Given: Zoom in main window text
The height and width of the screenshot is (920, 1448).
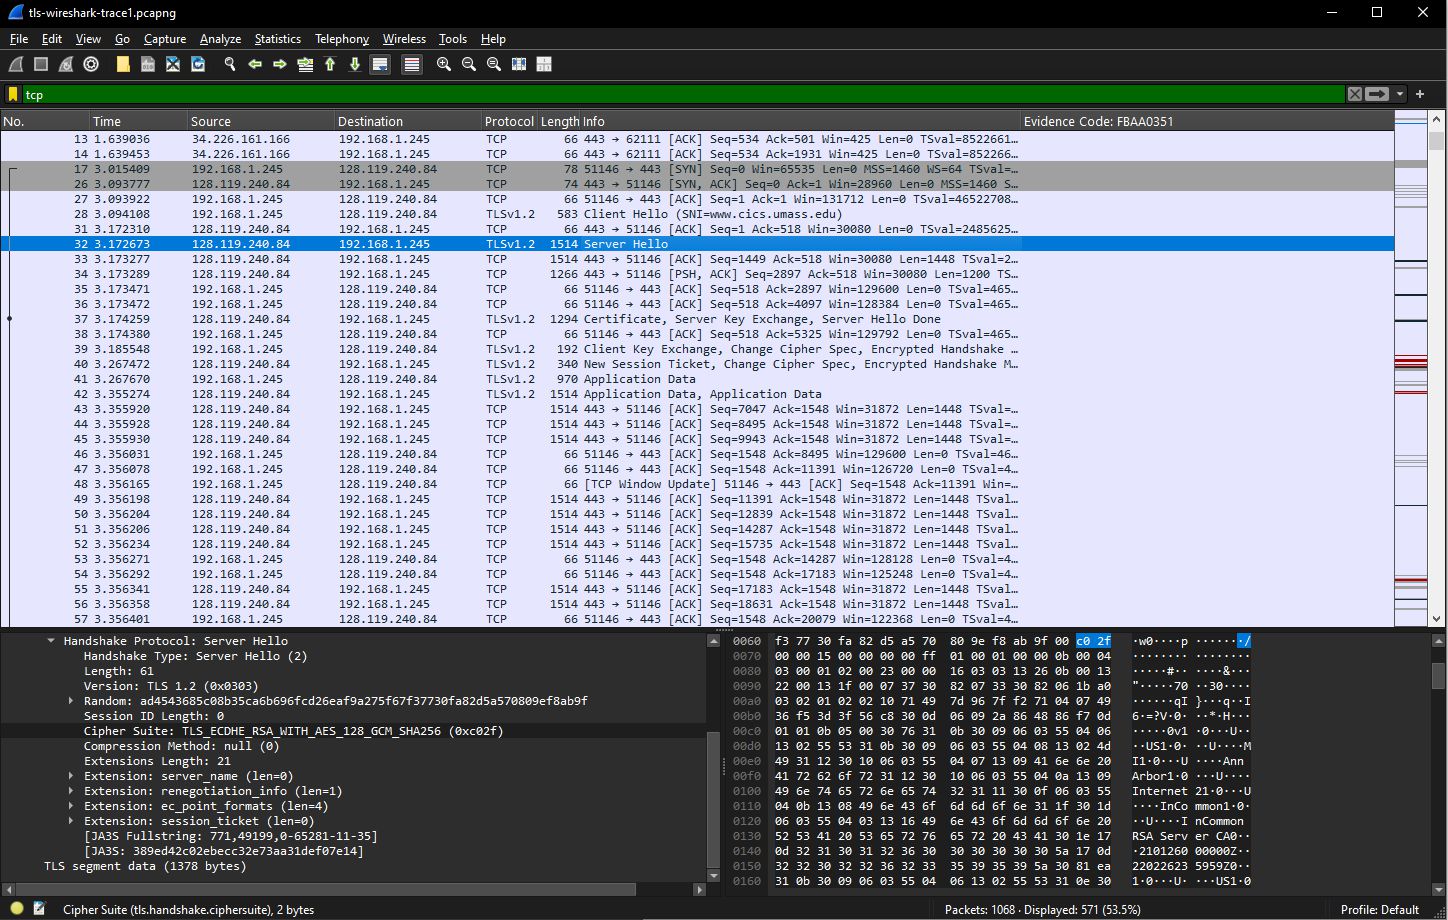Looking at the screenshot, I should point(444,64).
